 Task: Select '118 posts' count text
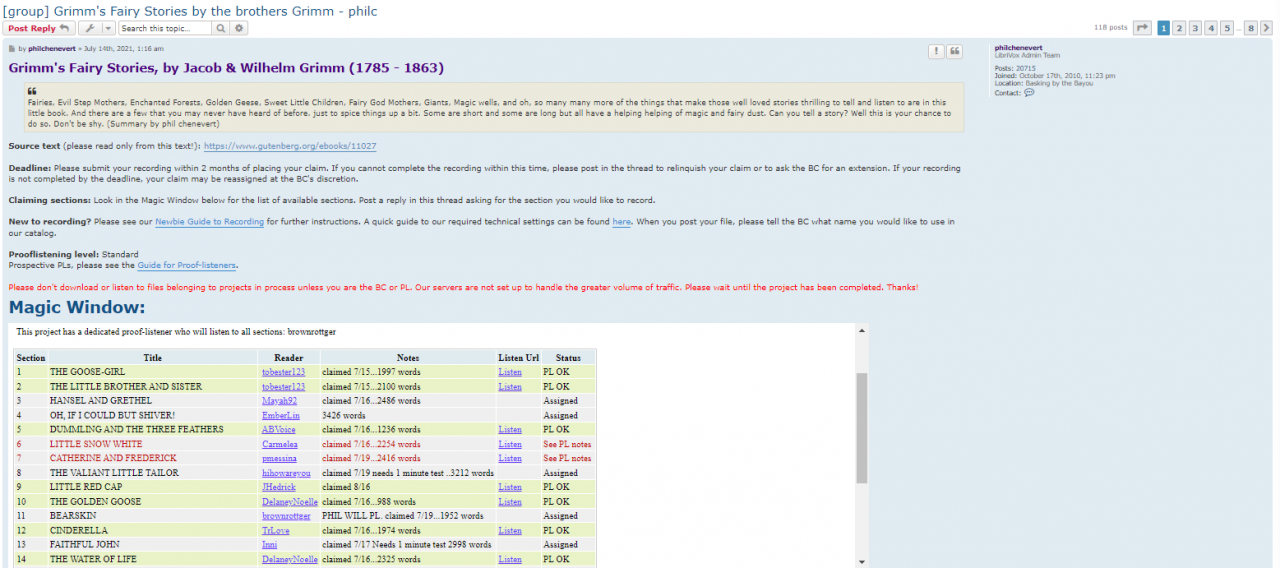point(1110,28)
